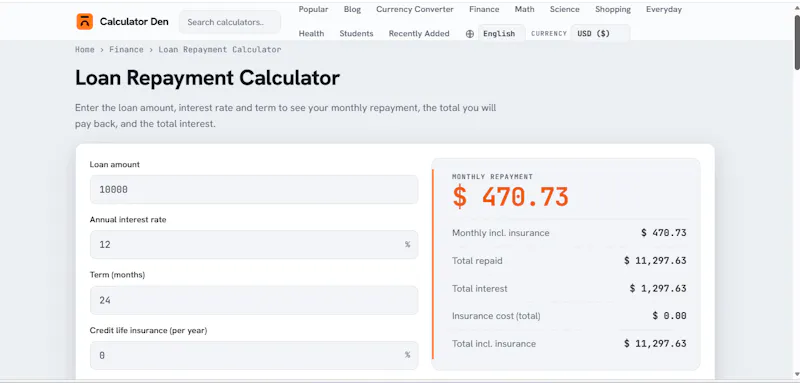Click the Total interest label

pyautogui.click(x=480, y=289)
